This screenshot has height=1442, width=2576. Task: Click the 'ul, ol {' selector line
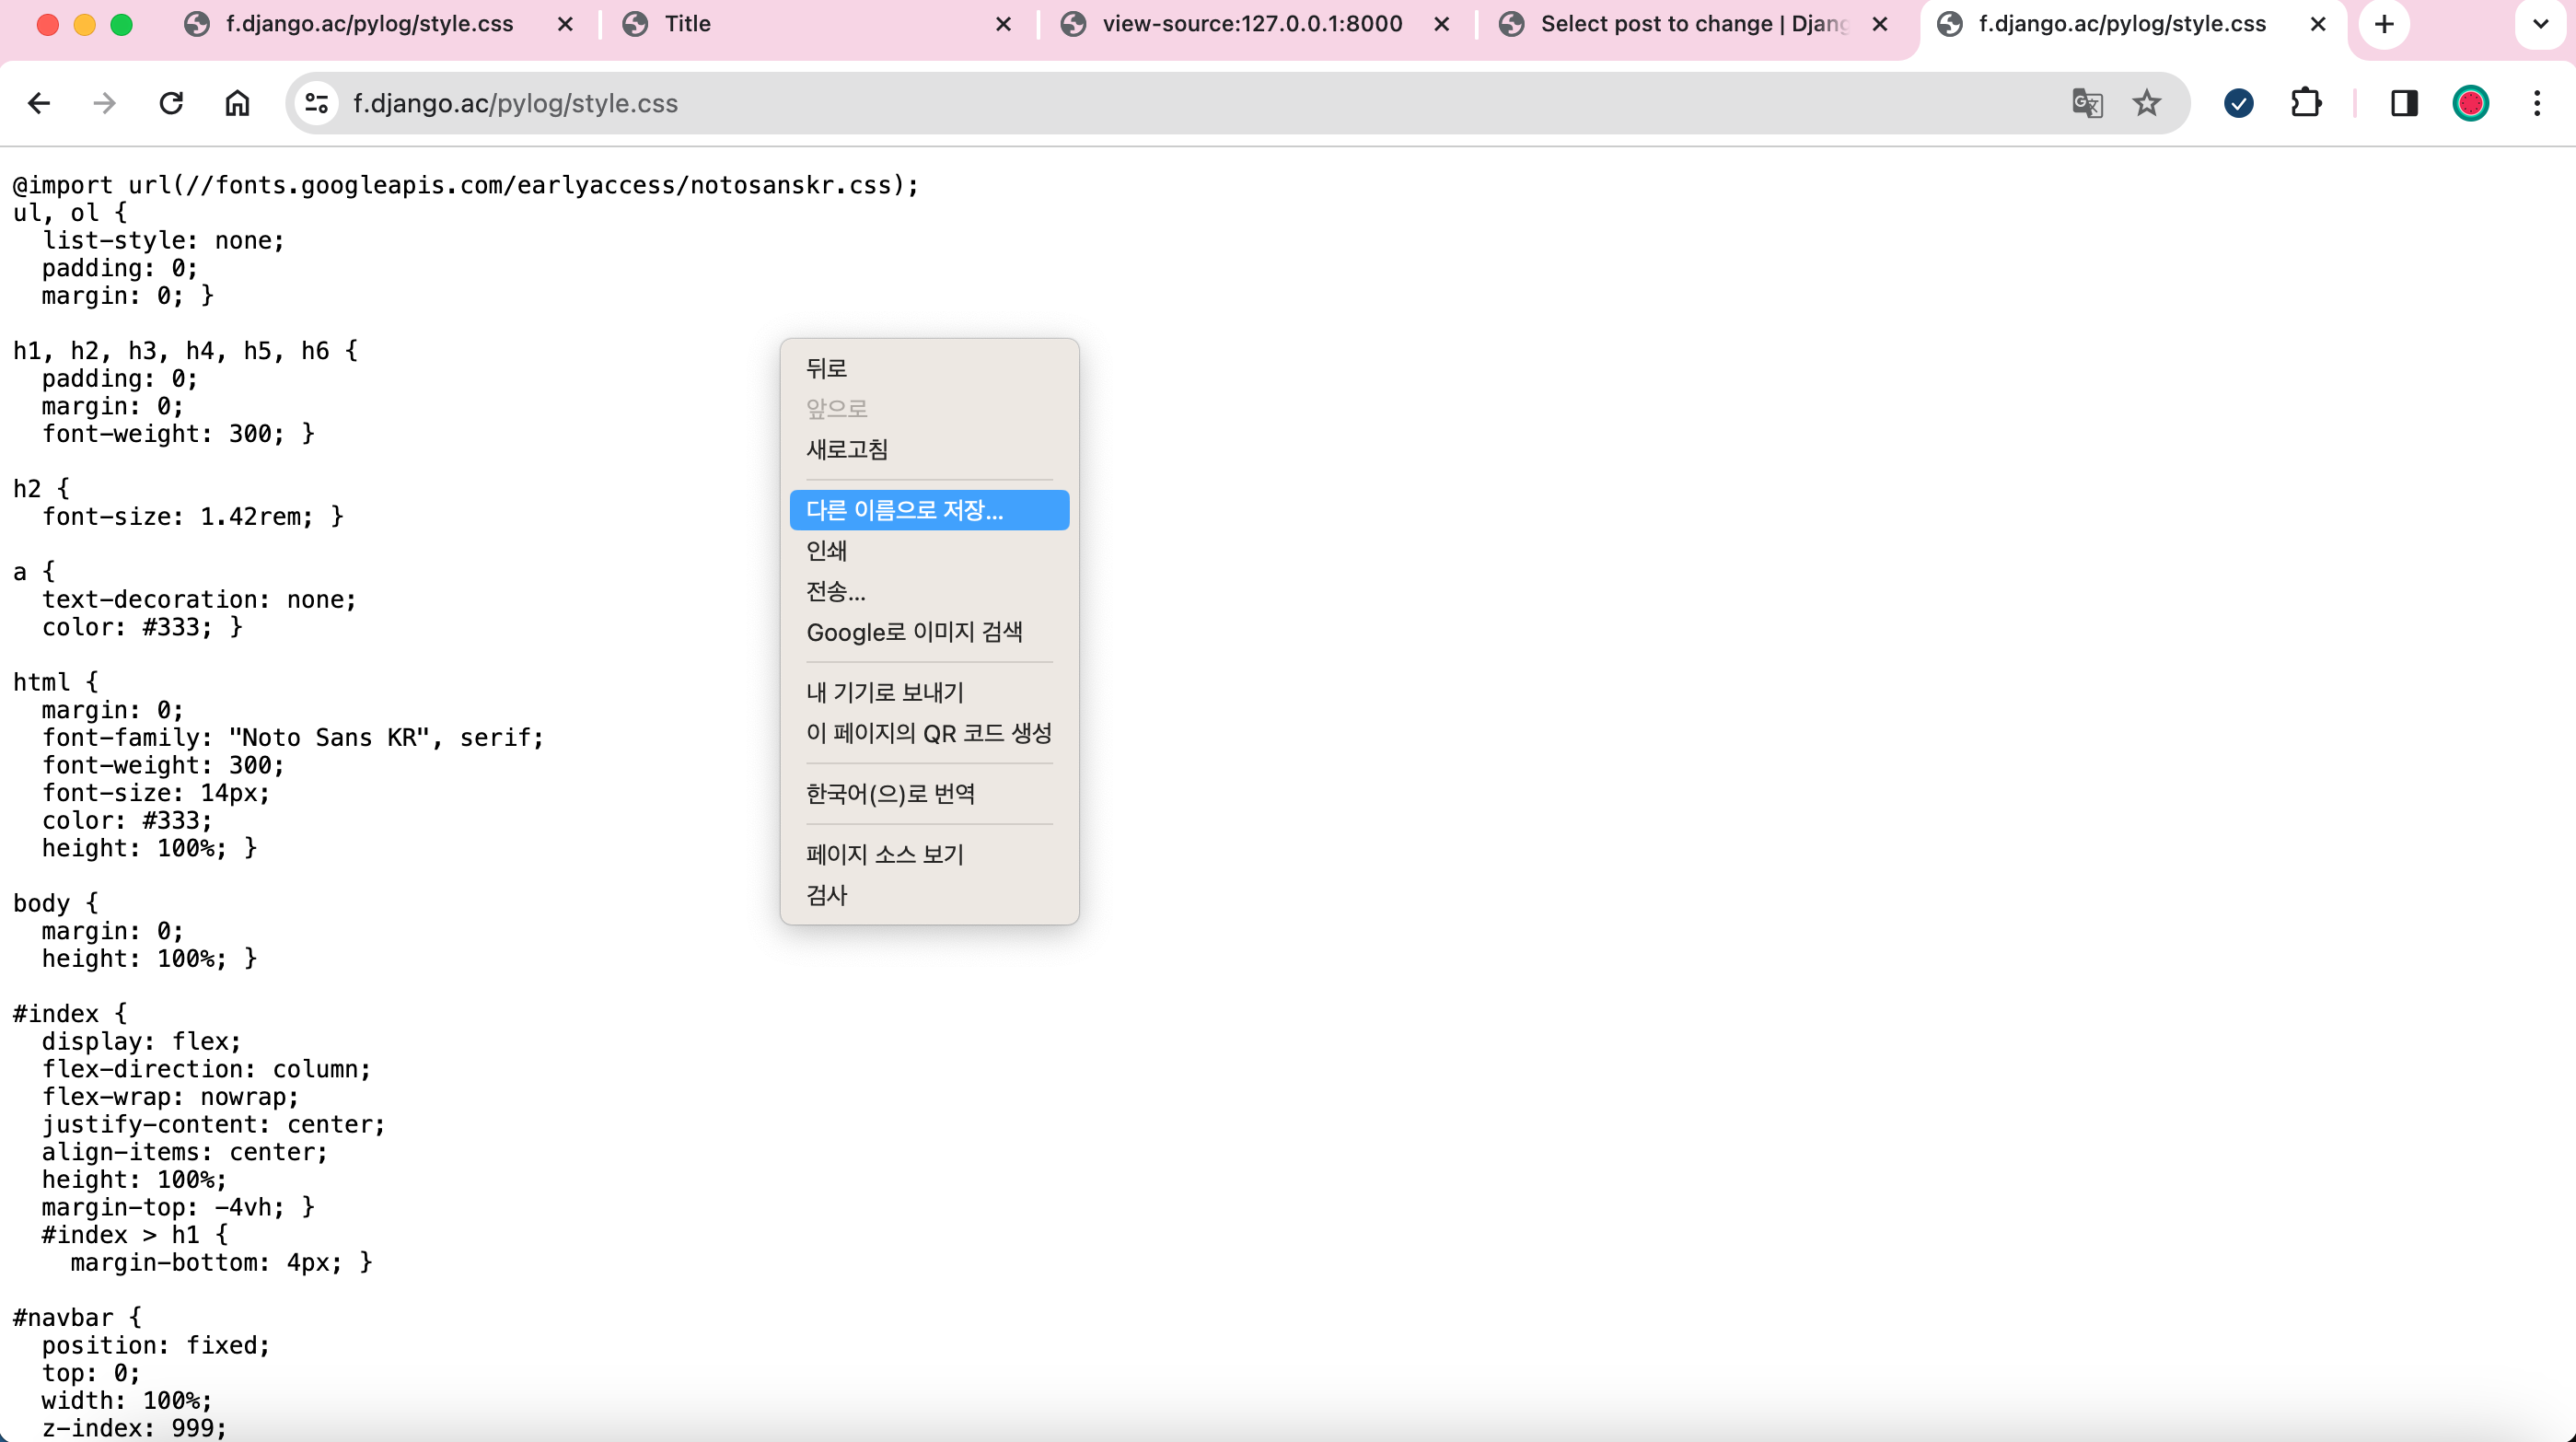pos(70,212)
